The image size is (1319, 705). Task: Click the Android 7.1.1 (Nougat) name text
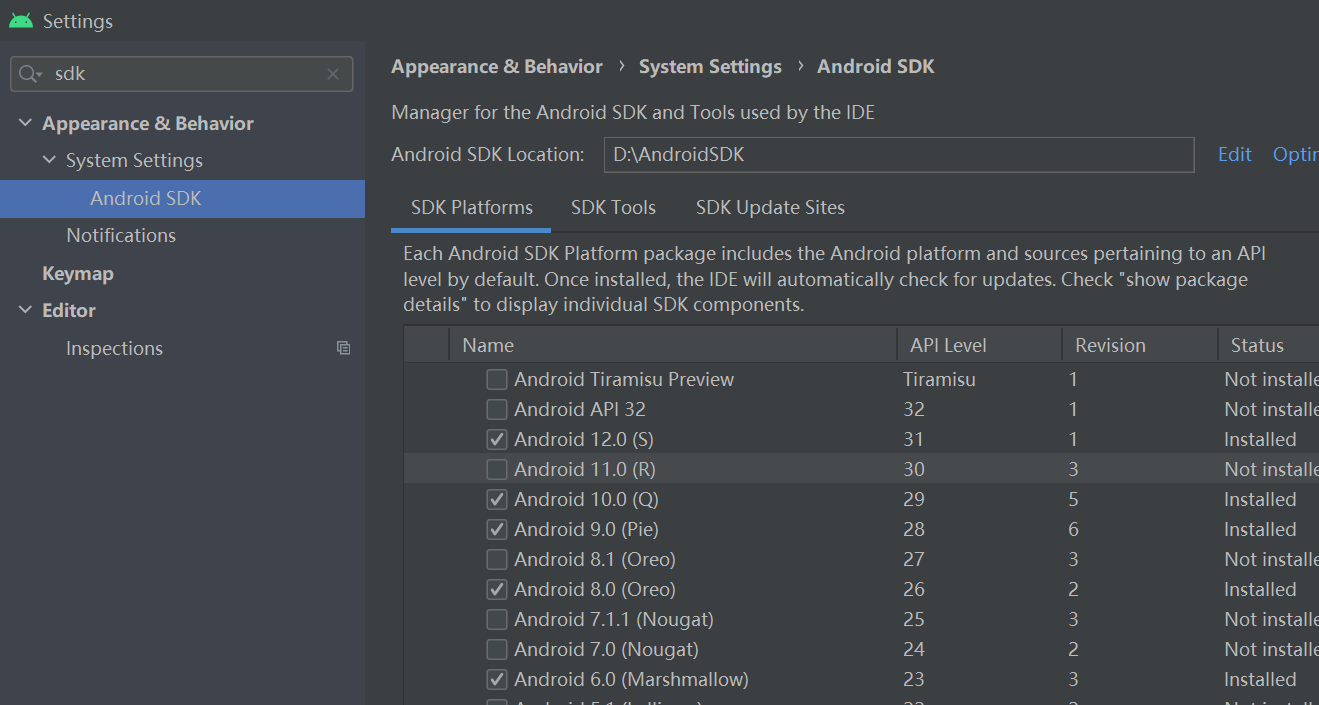(x=614, y=619)
